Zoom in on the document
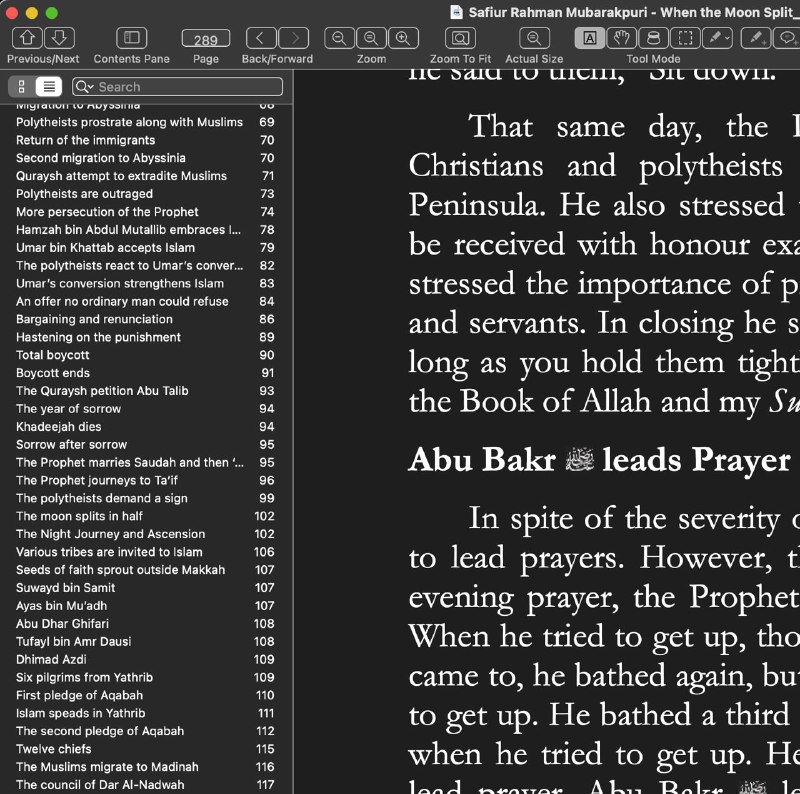The width and height of the screenshot is (800, 794). click(x=403, y=38)
